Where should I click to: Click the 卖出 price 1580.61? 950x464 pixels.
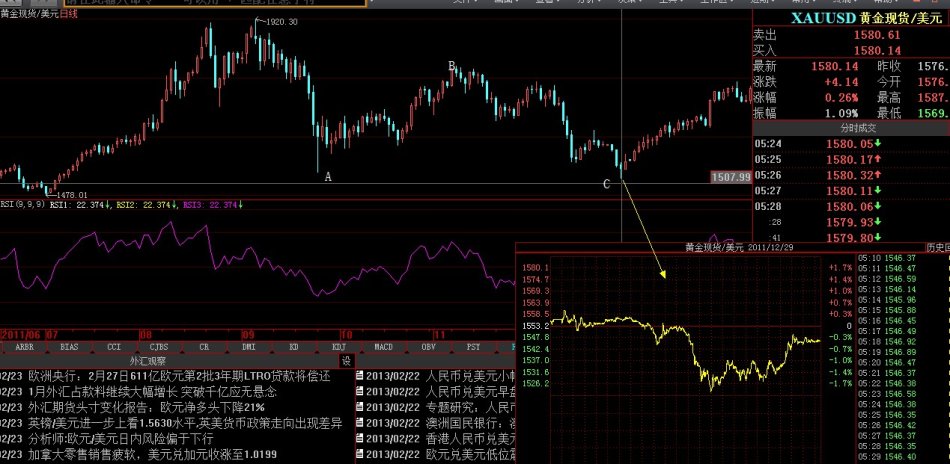[877, 35]
